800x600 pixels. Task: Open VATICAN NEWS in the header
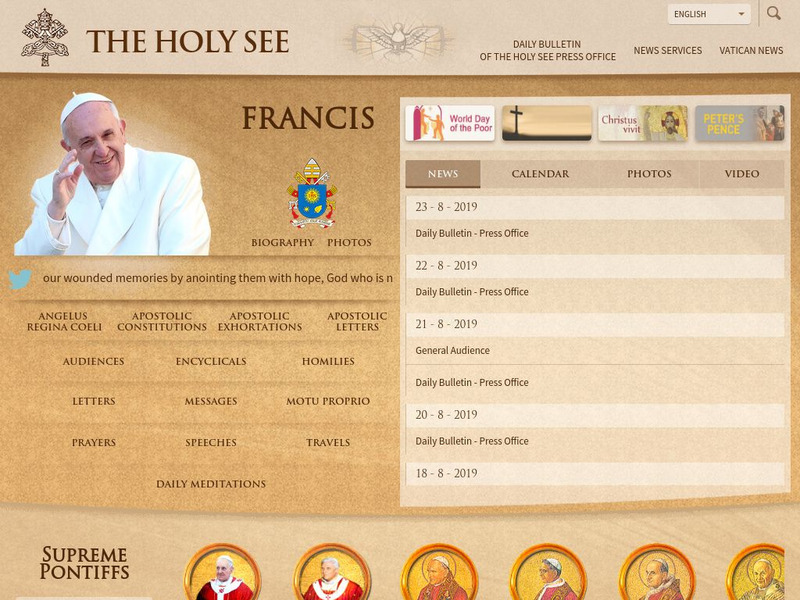(x=751, y=51)
